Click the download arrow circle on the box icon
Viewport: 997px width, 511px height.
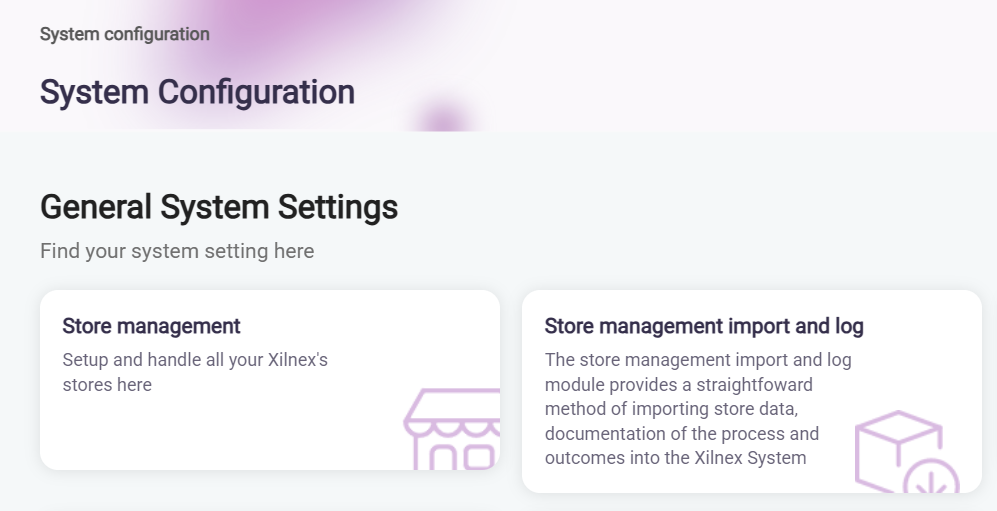pos(931,479)
